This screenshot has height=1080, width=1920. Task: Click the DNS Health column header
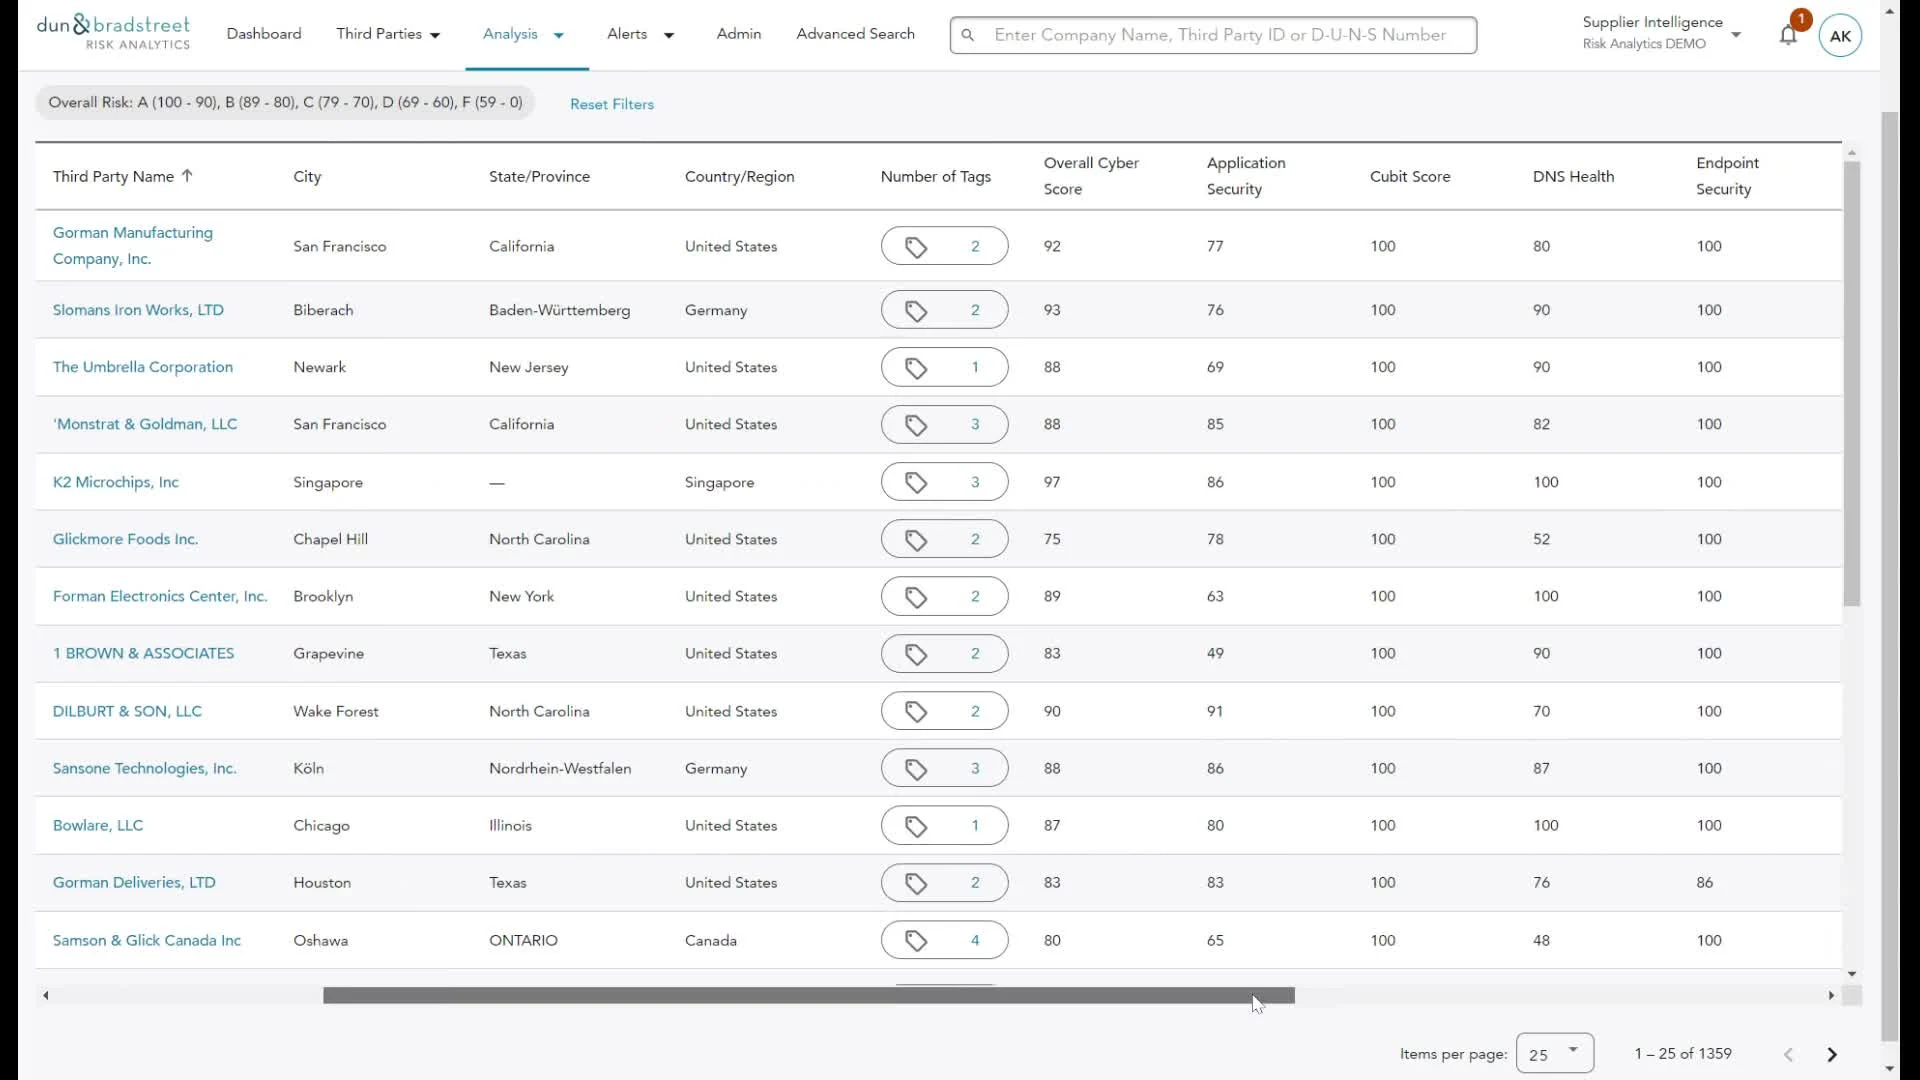(x=1573, y=176)
